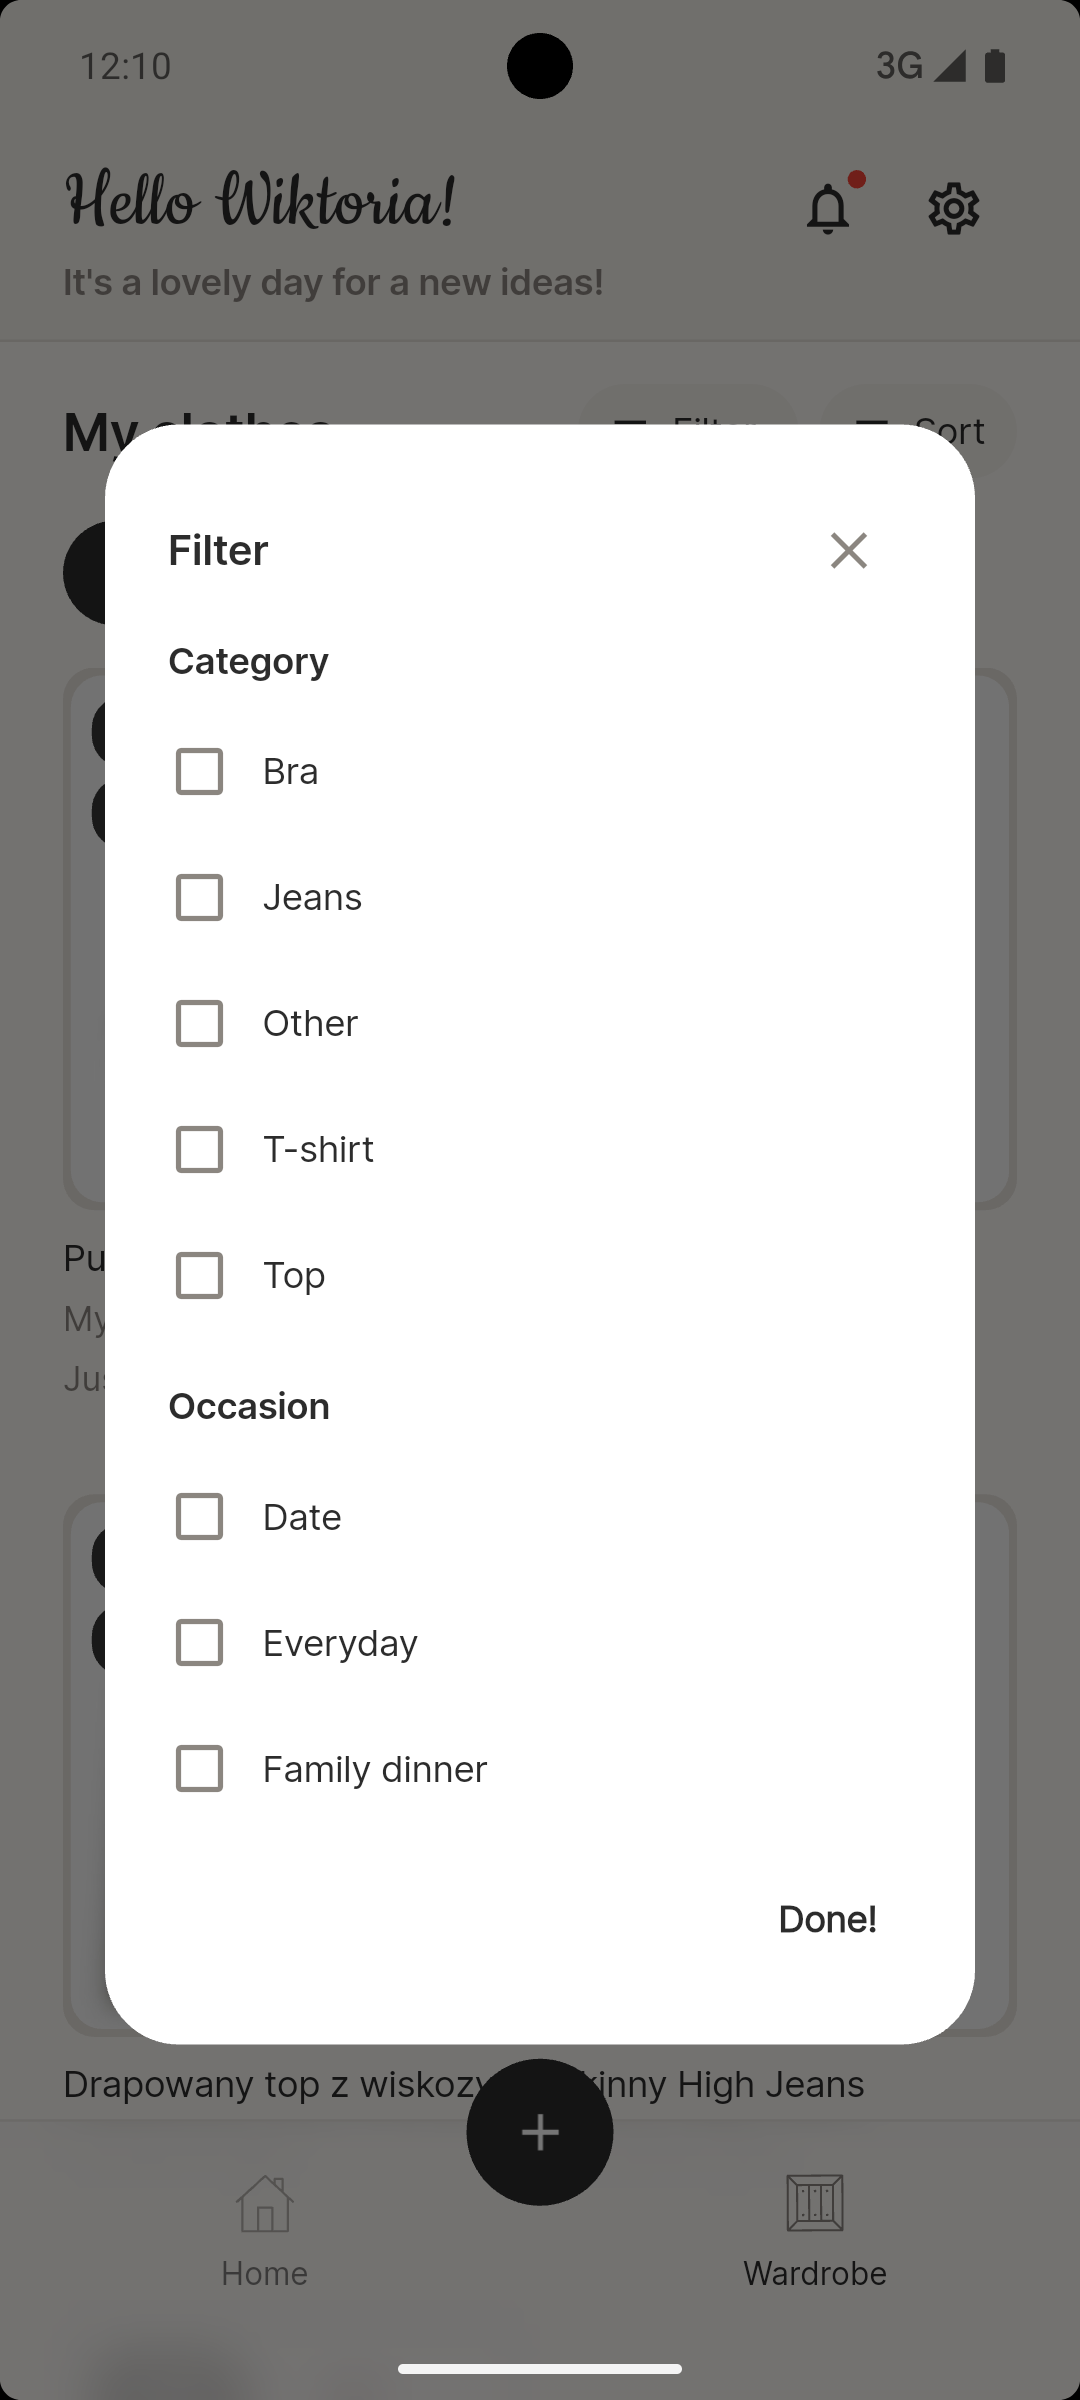Viewport: 1080px width, 2400px height.
Task: Tap the Hello Wiktoria greeting text
Action: [258, 200]
